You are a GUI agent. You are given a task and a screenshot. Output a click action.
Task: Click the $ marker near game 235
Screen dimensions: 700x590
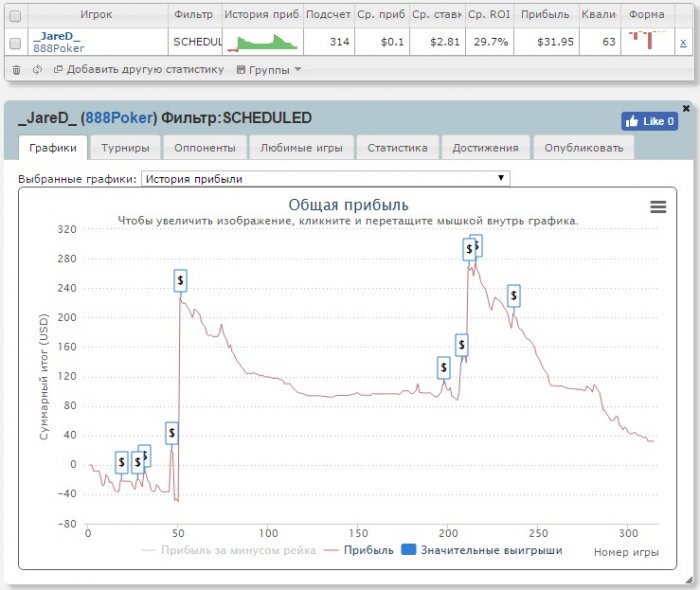pos(514,295)
